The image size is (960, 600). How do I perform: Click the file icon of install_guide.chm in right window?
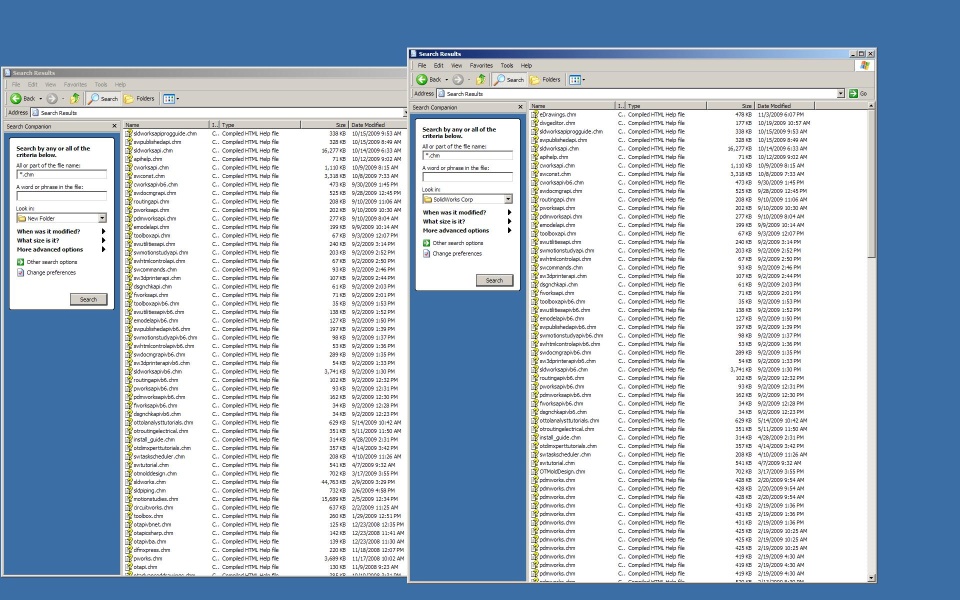click(534, 438)
